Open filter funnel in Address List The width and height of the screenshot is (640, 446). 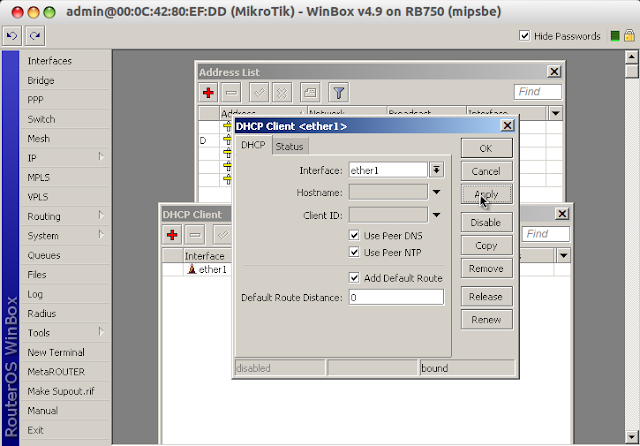[338, 93]
